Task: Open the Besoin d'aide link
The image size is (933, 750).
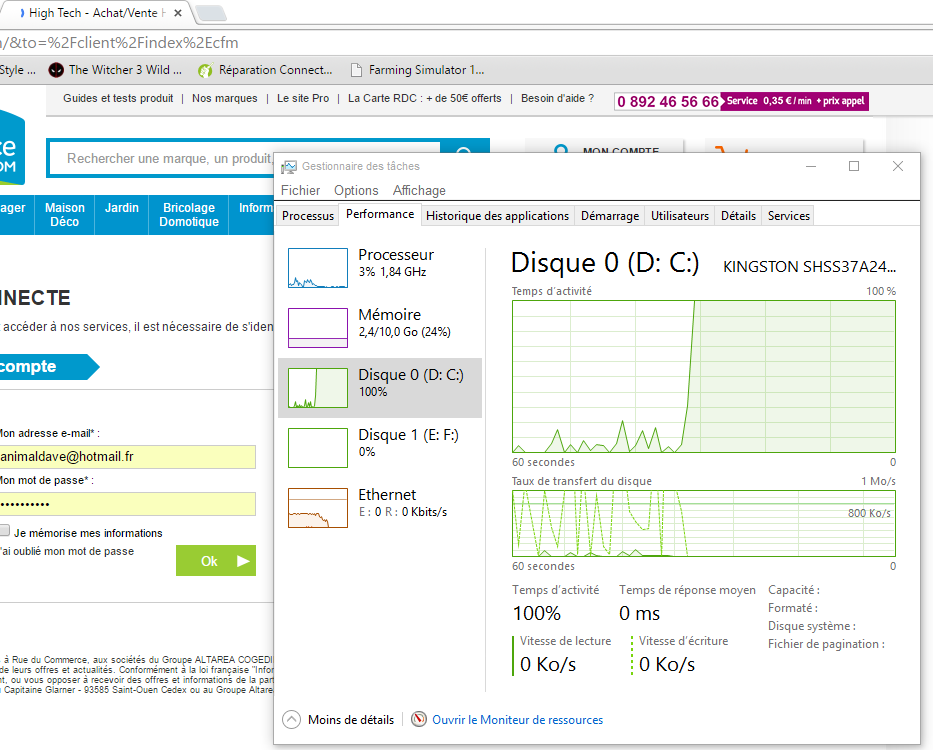Action: pyautogui.click(x=558, y=98)
